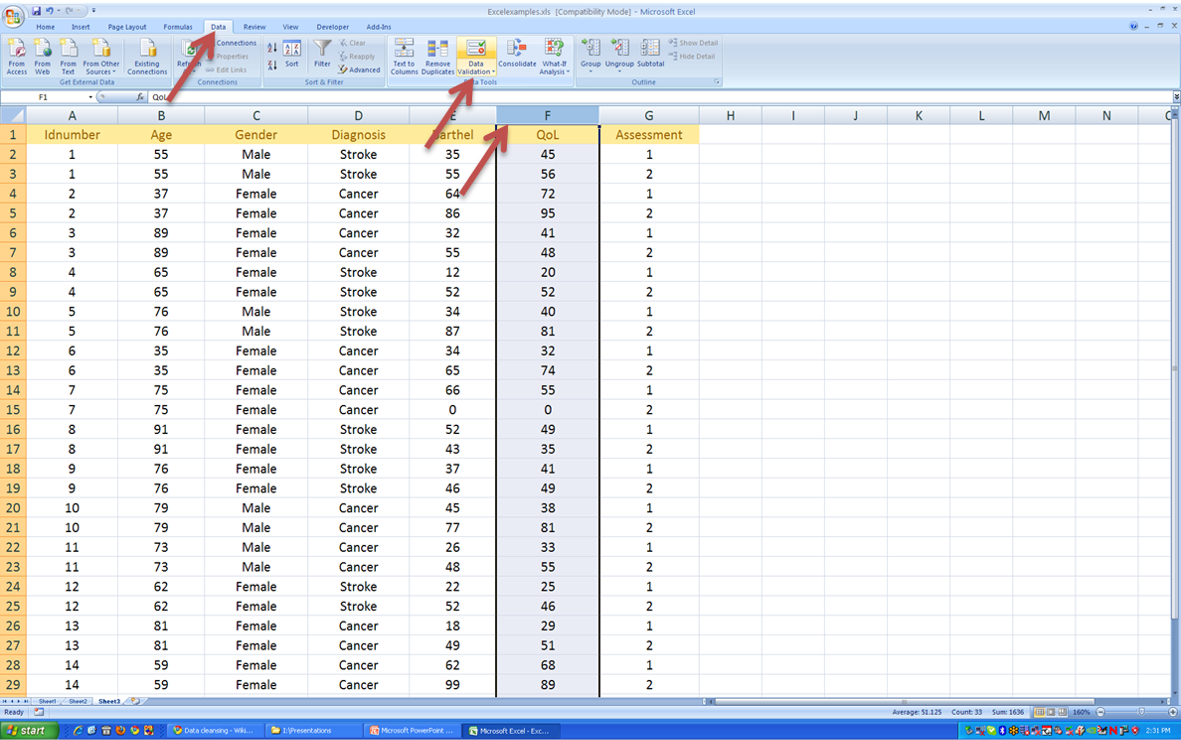Open the Page Layout ribbon tab
The image size is (1181, 740).
pyautogui.click(x=127, y=27)
